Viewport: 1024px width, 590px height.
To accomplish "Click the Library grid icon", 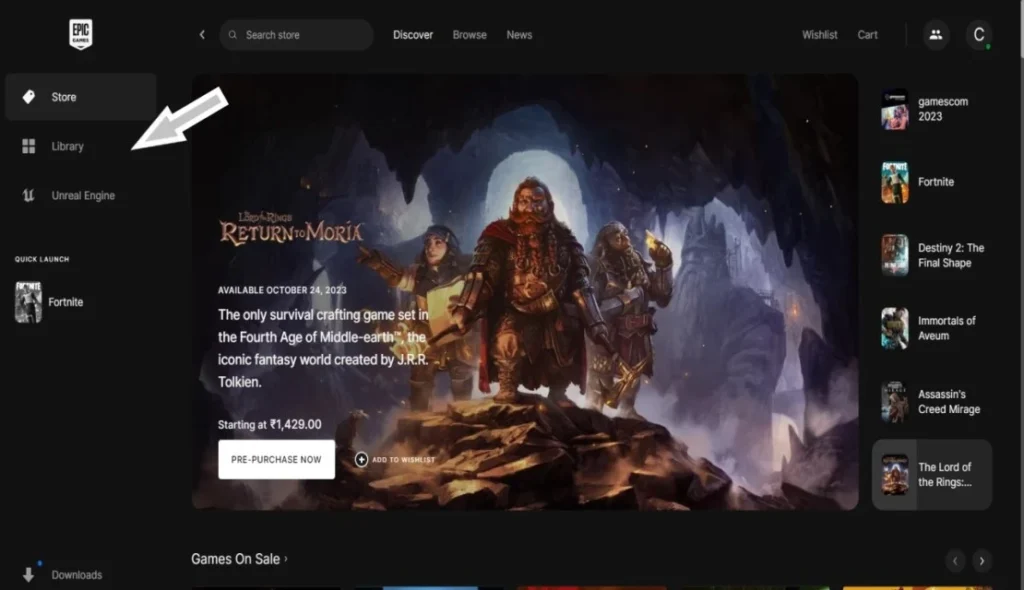I will tap(29, 146).
